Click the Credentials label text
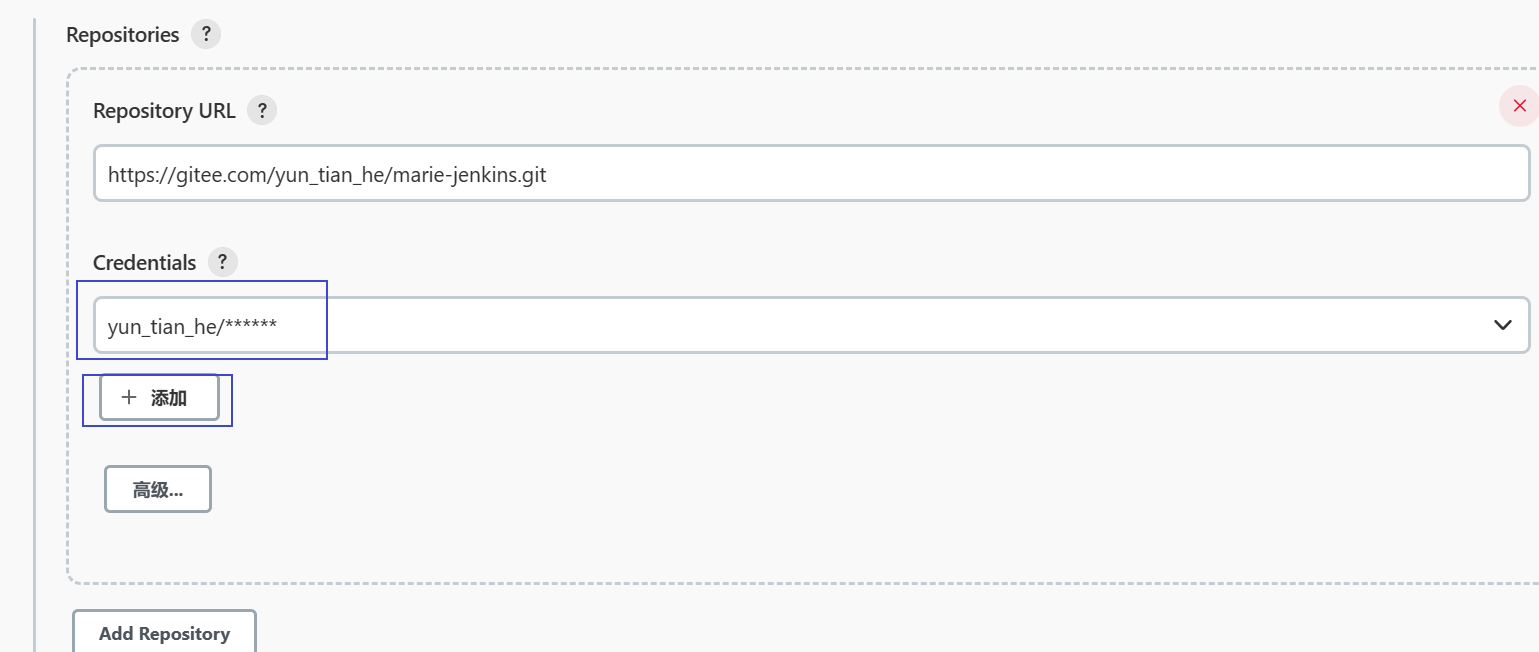1539x652 pixels. (x=144, y=263)
